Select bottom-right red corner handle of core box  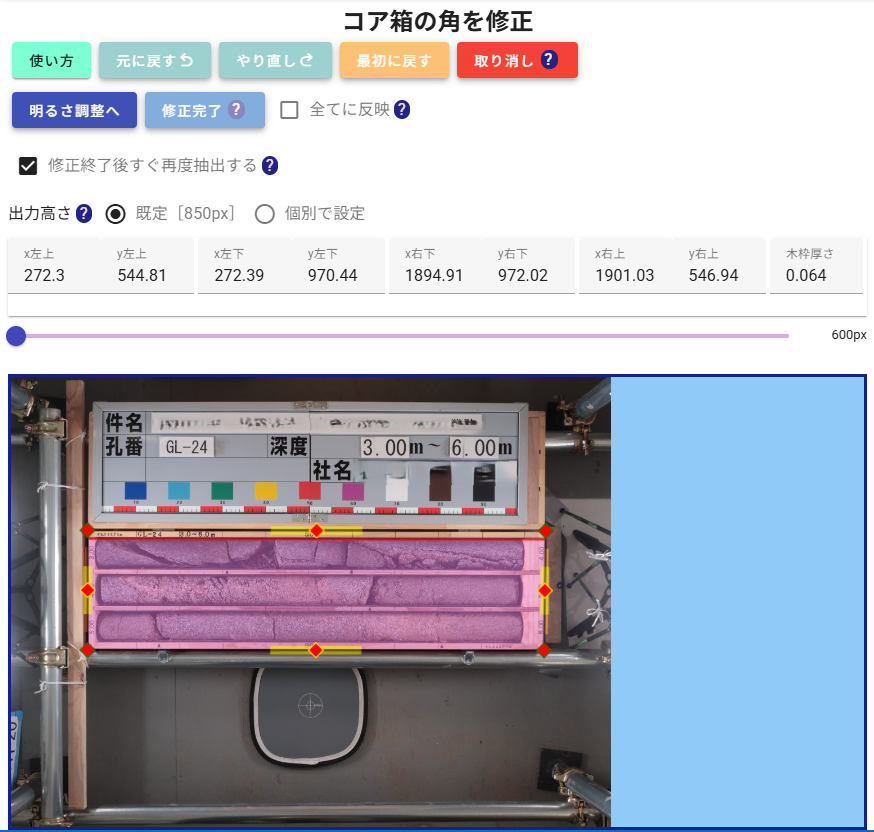tap(544, 650)
